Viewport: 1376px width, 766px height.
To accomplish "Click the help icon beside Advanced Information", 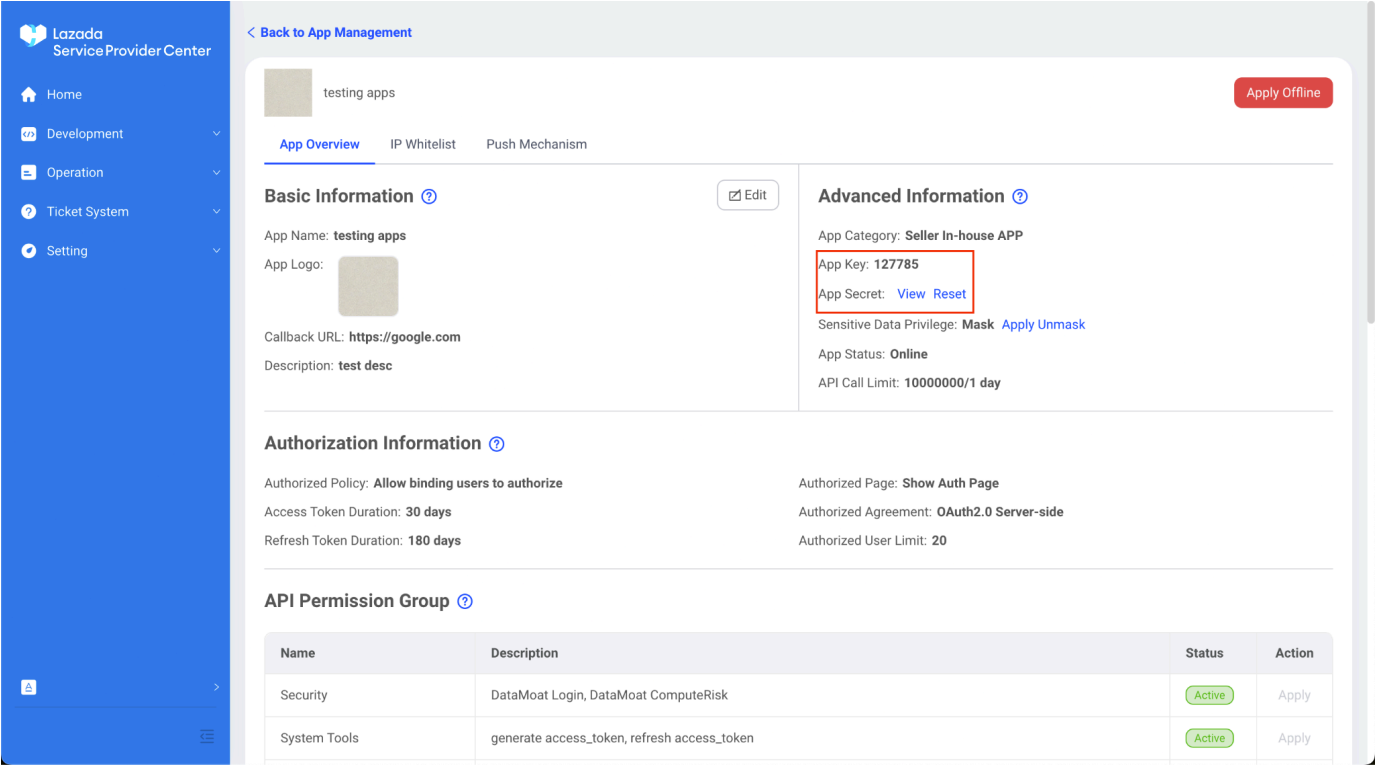I will tap(1020, 197).
